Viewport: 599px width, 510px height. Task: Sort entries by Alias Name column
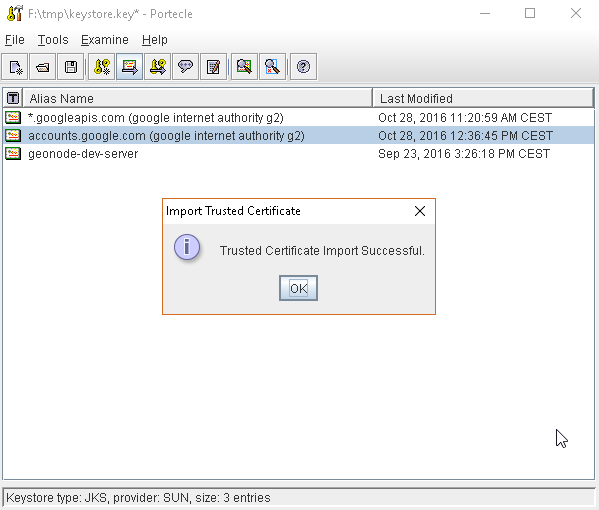[198, 98]
